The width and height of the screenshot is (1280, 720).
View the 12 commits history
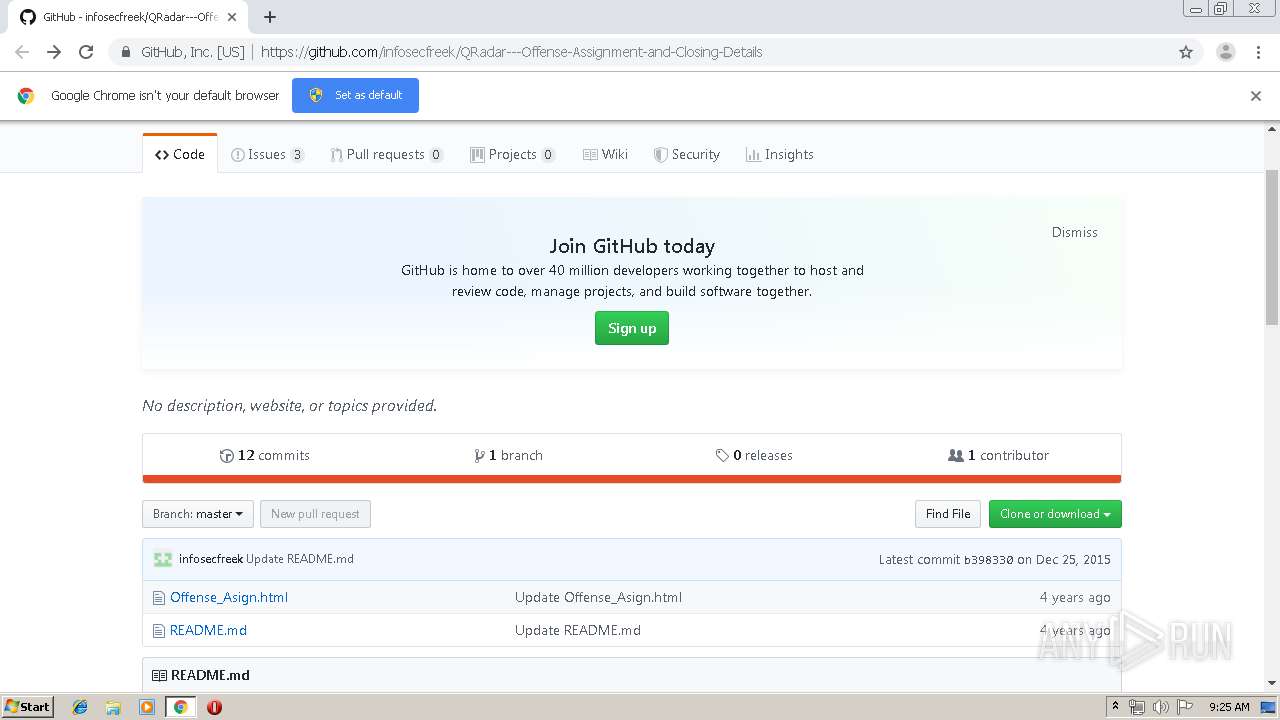pyautogui.click(x=265, y=455)
